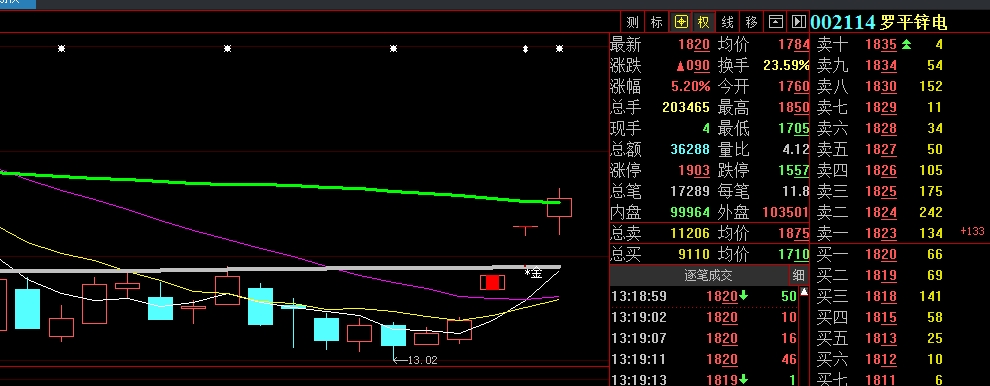
Task: Click the 量比 value 4.12
Action: [796, 150]
